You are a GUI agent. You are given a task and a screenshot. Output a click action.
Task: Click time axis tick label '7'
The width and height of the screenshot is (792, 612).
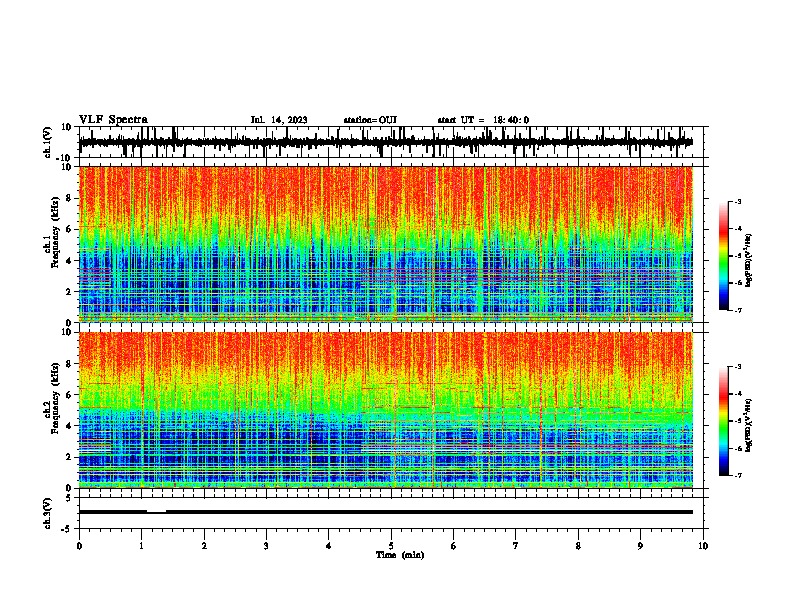pos(516,546)
